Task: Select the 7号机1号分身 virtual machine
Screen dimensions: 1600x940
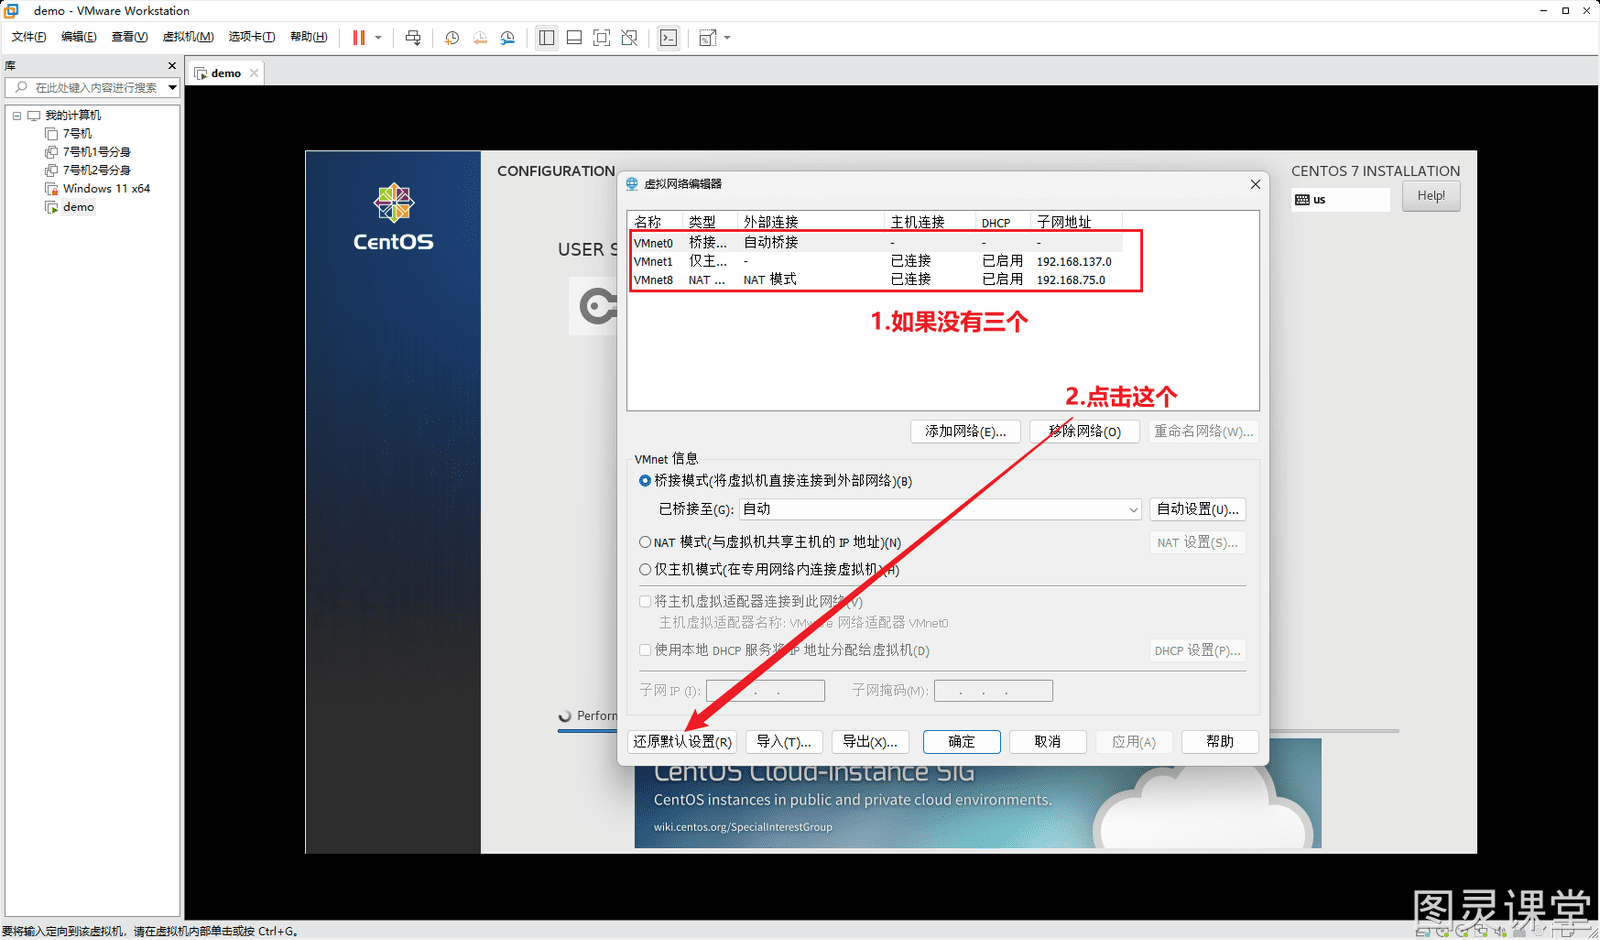Action: (x=96, y=152)
